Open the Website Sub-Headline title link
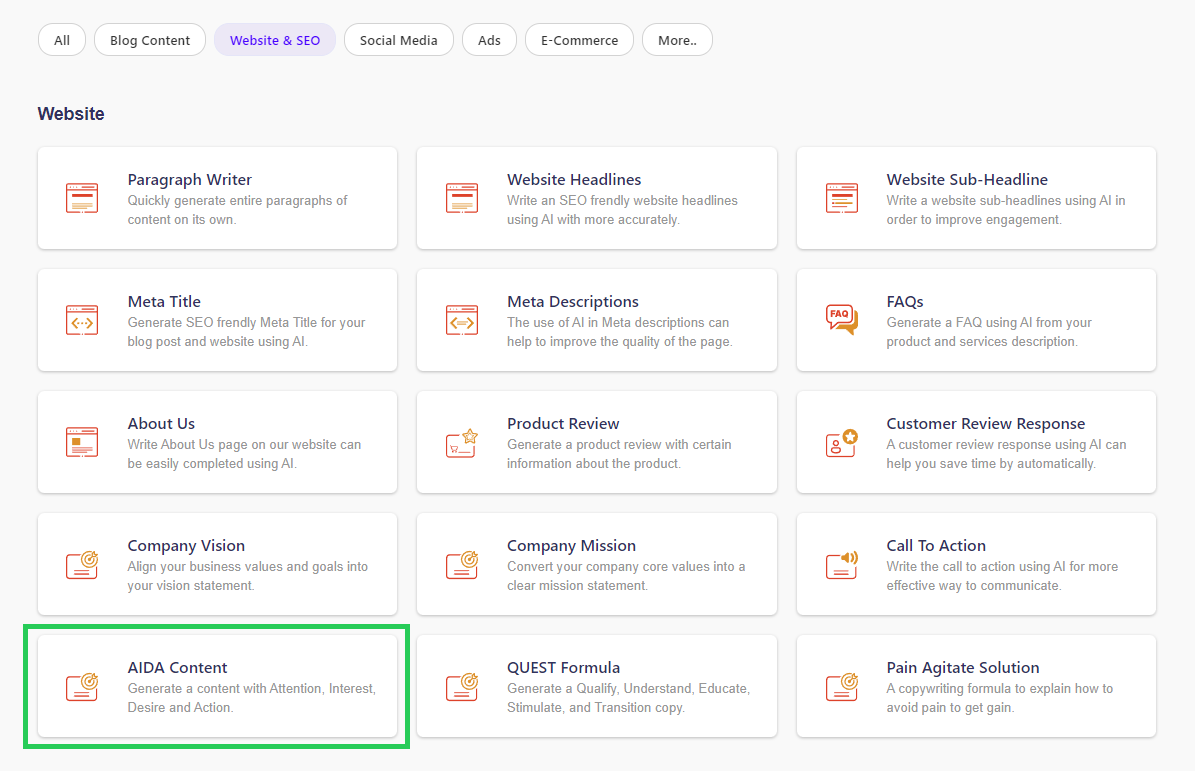 pyautogui.click(x=966, y=180)
